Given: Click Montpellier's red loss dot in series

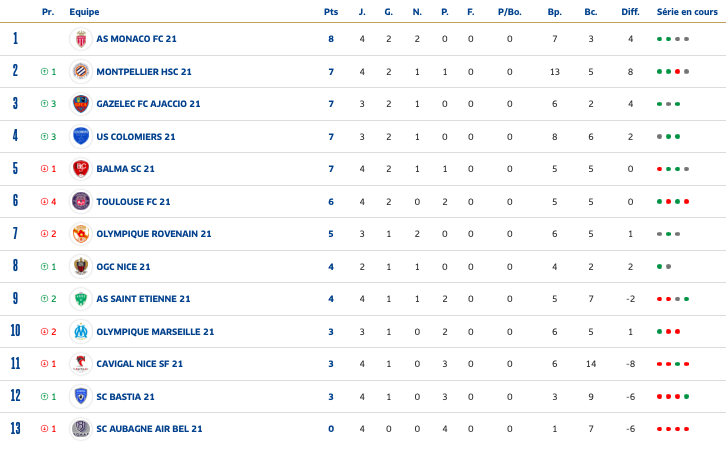Looking at the screenshot, I should coord(677,72).
